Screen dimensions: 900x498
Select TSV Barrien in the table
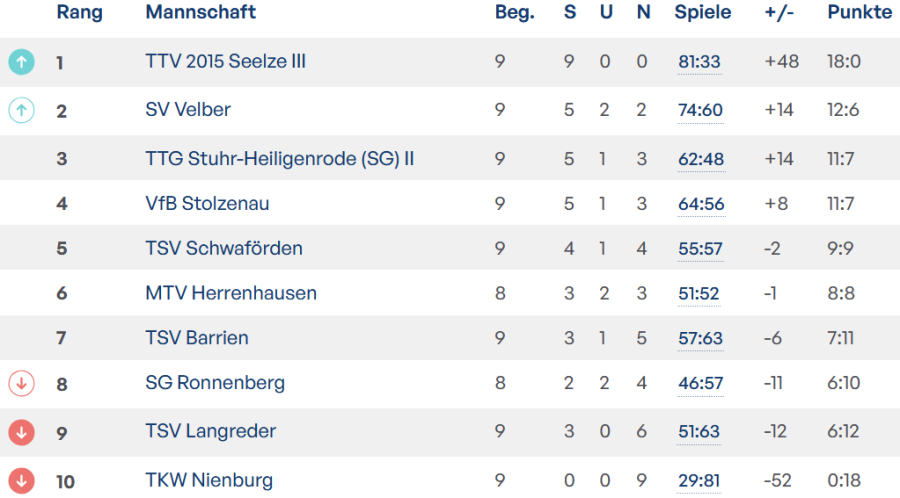tap(197, 338)
